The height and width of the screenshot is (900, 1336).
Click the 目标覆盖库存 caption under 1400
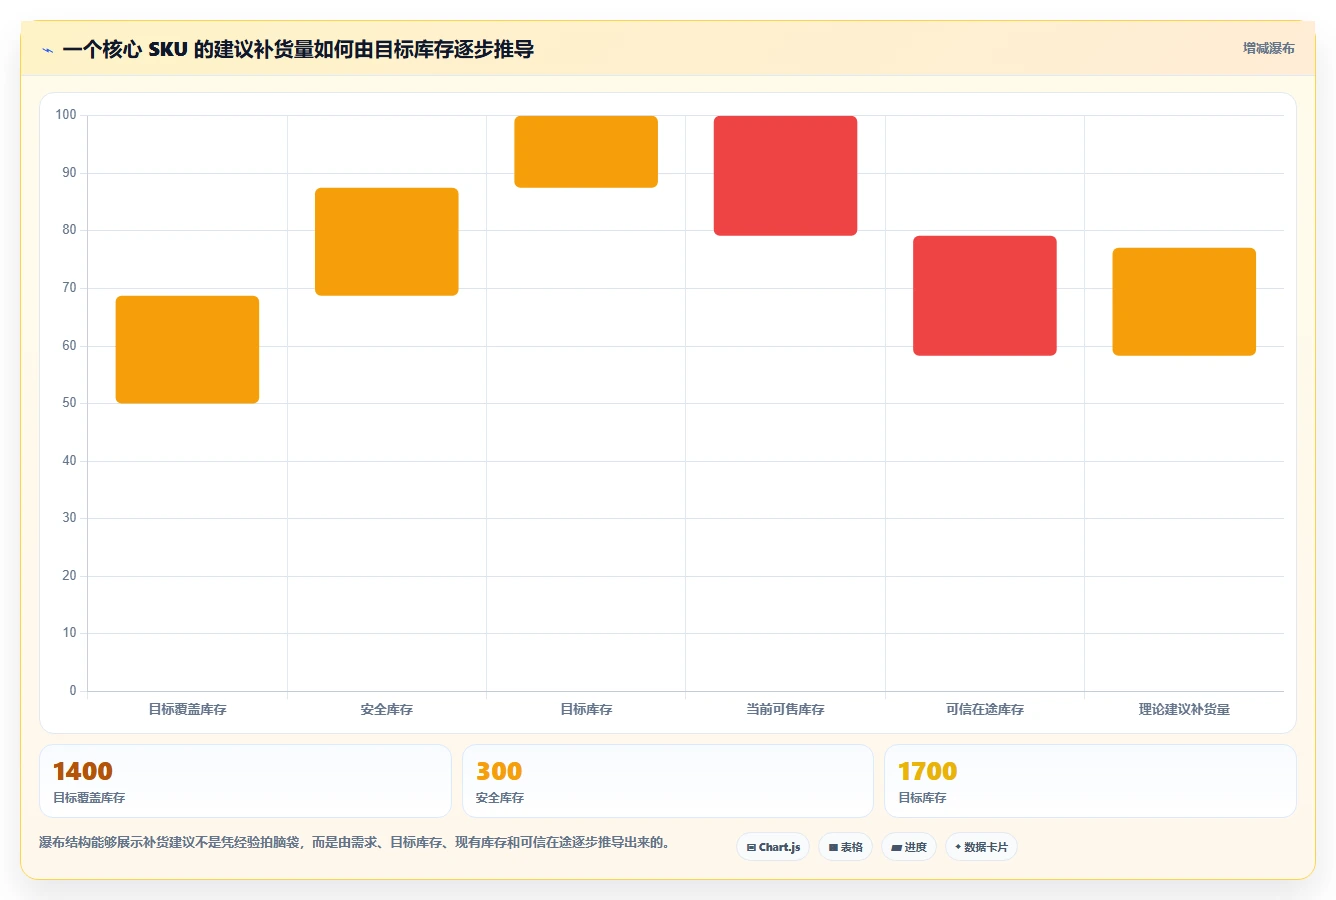[x=89, y=798]
